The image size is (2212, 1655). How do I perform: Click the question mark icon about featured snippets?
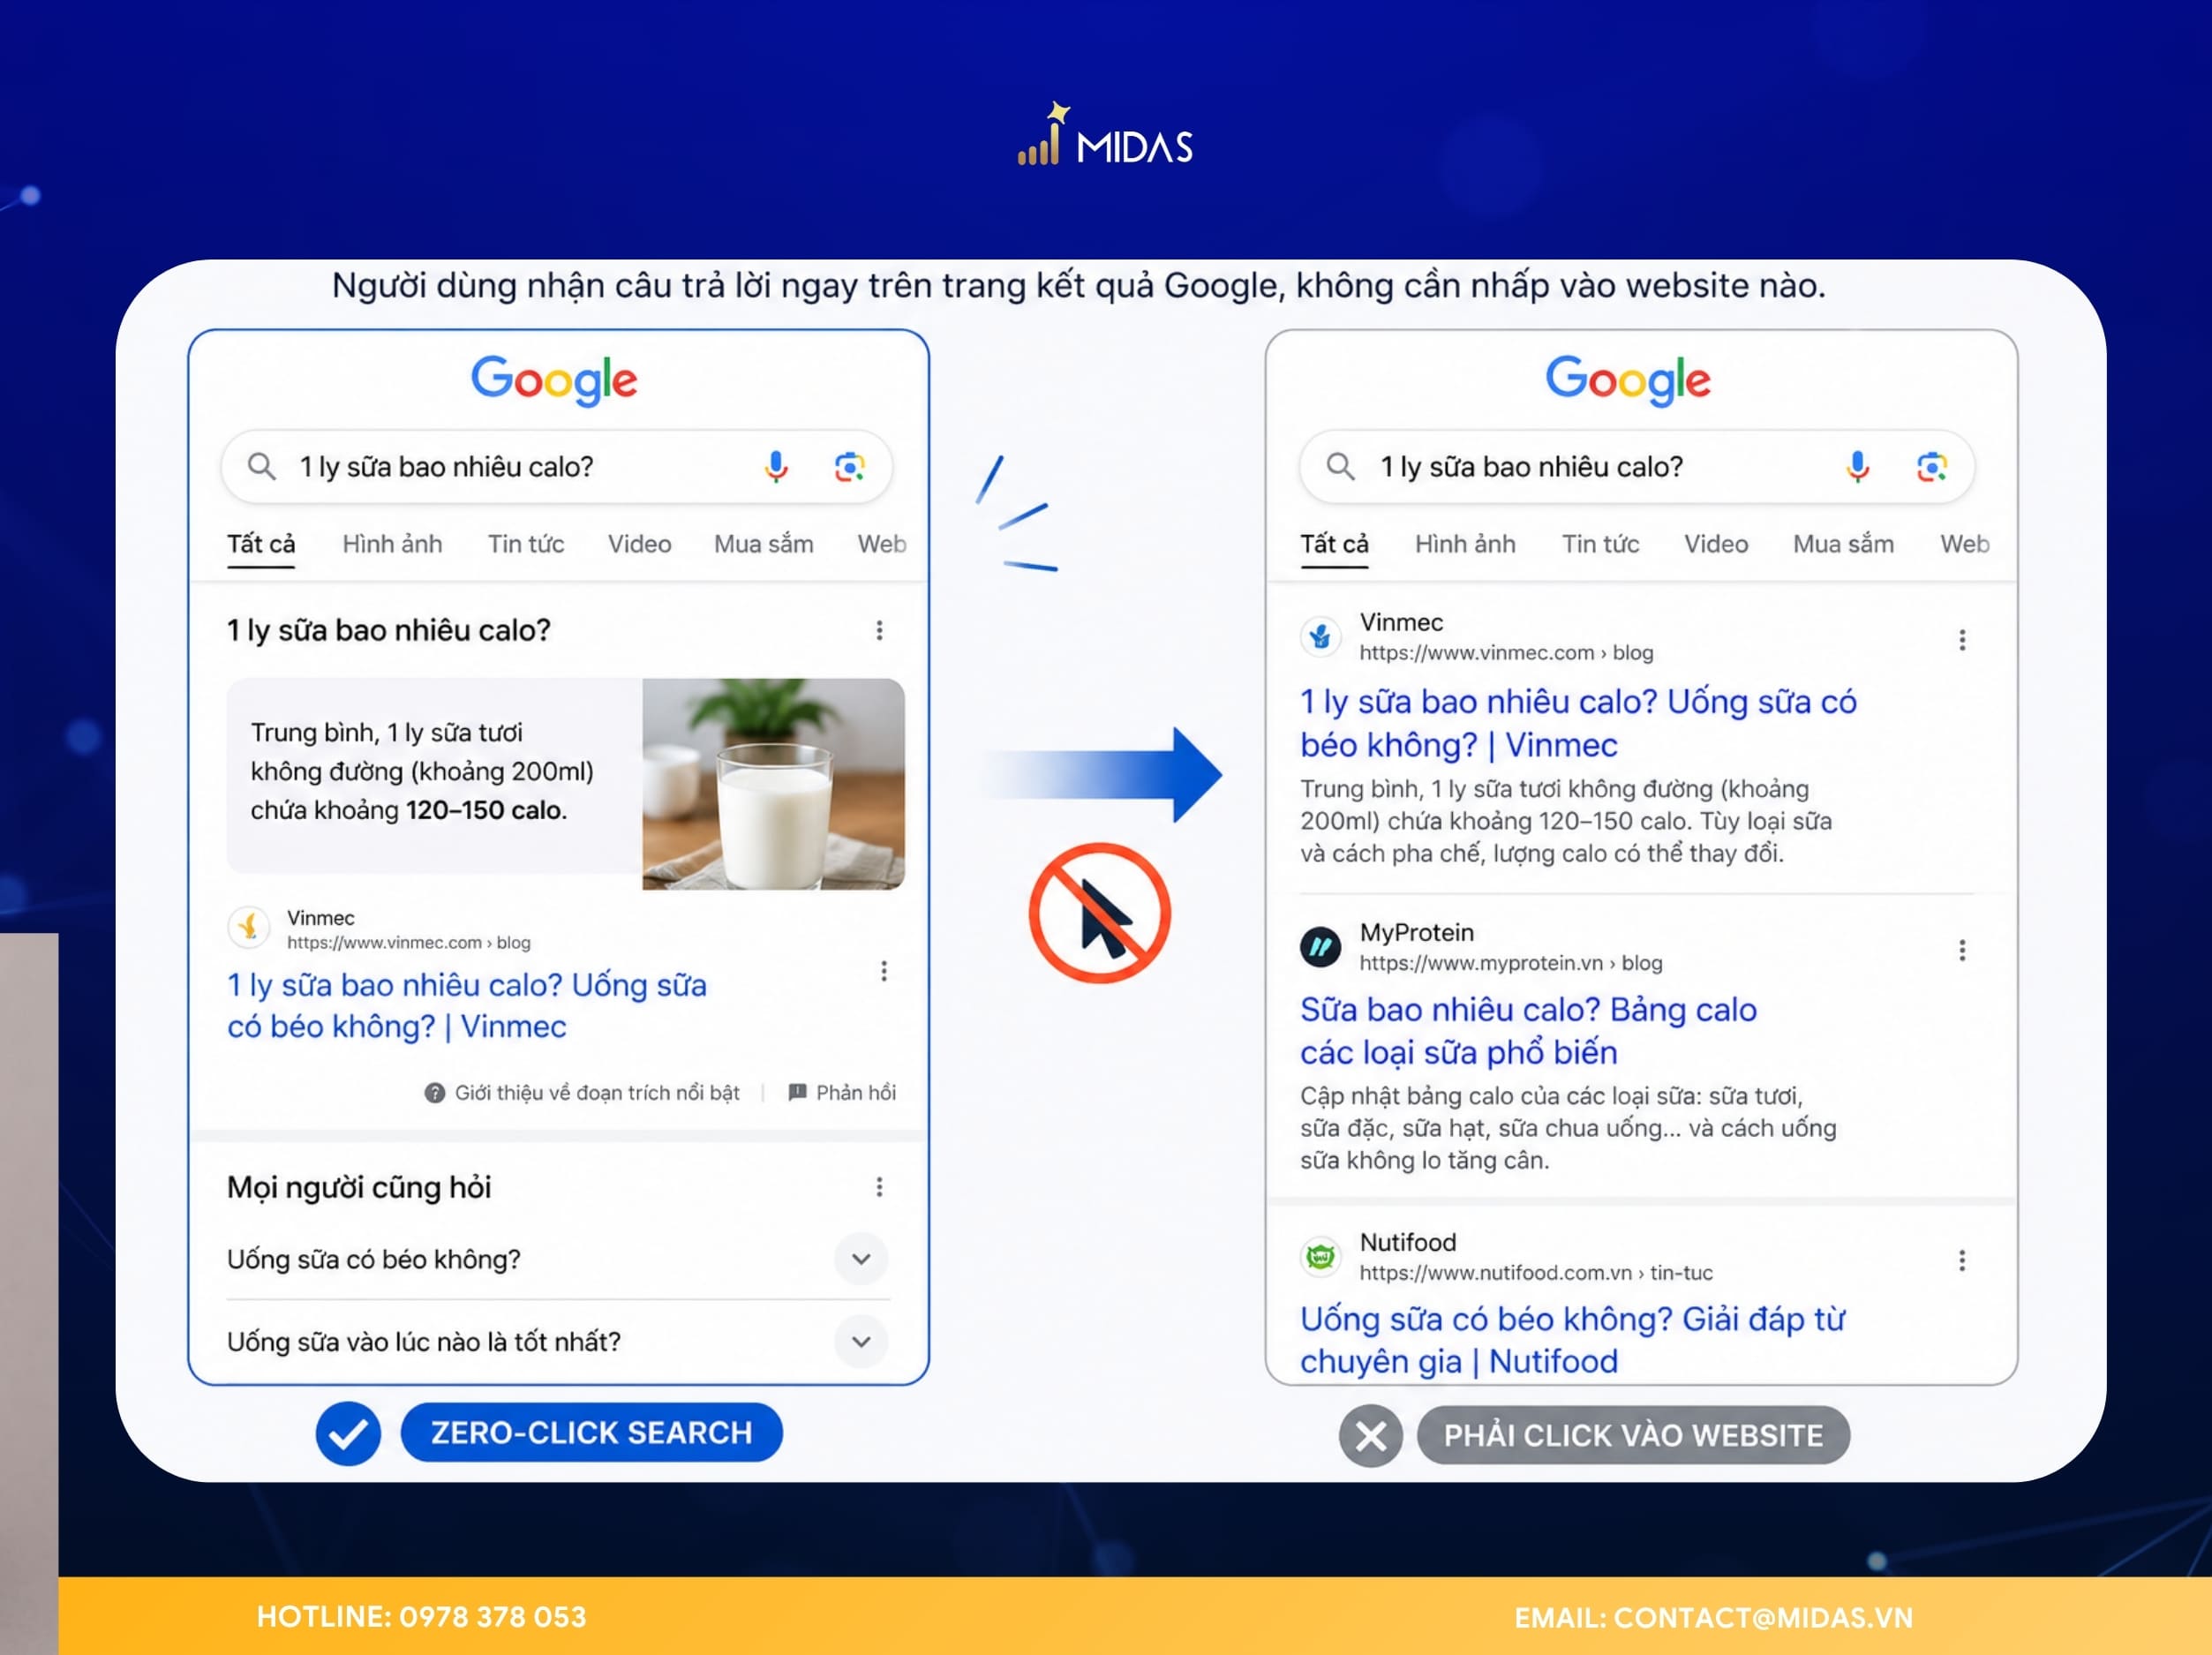[x=435, y=1093]
